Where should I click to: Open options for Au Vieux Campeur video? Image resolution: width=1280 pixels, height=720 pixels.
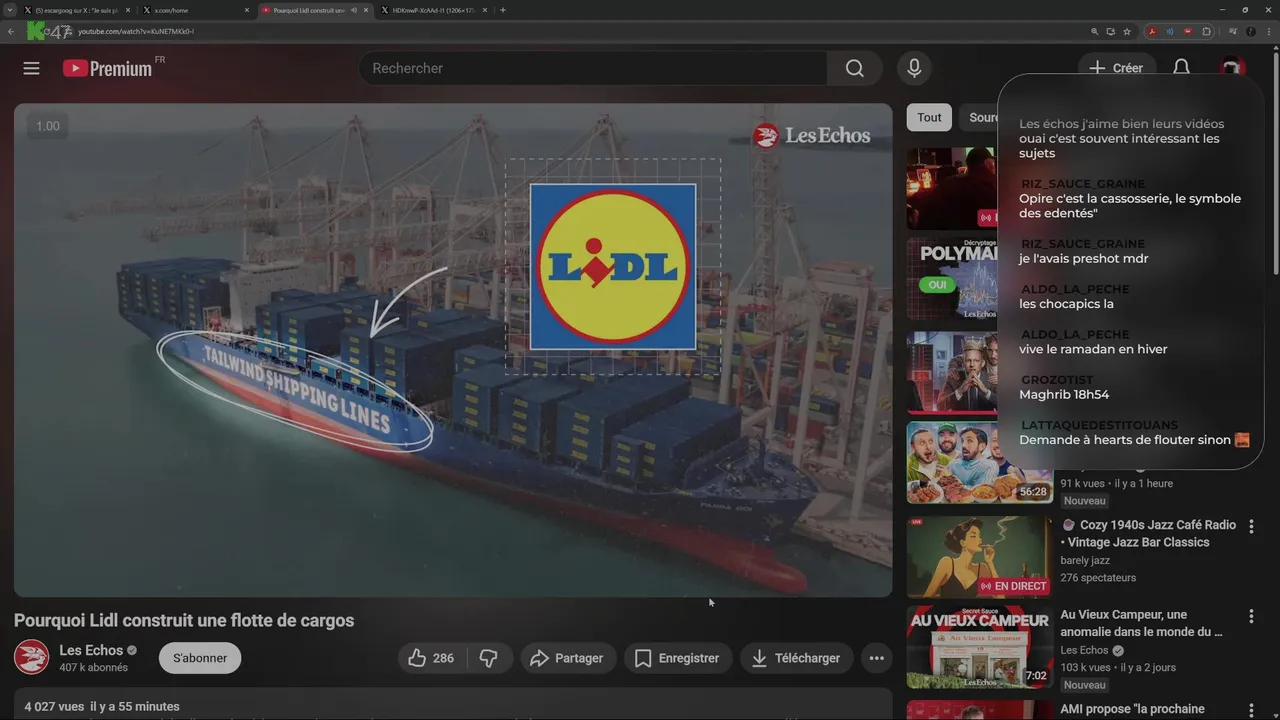point(1251,616)
